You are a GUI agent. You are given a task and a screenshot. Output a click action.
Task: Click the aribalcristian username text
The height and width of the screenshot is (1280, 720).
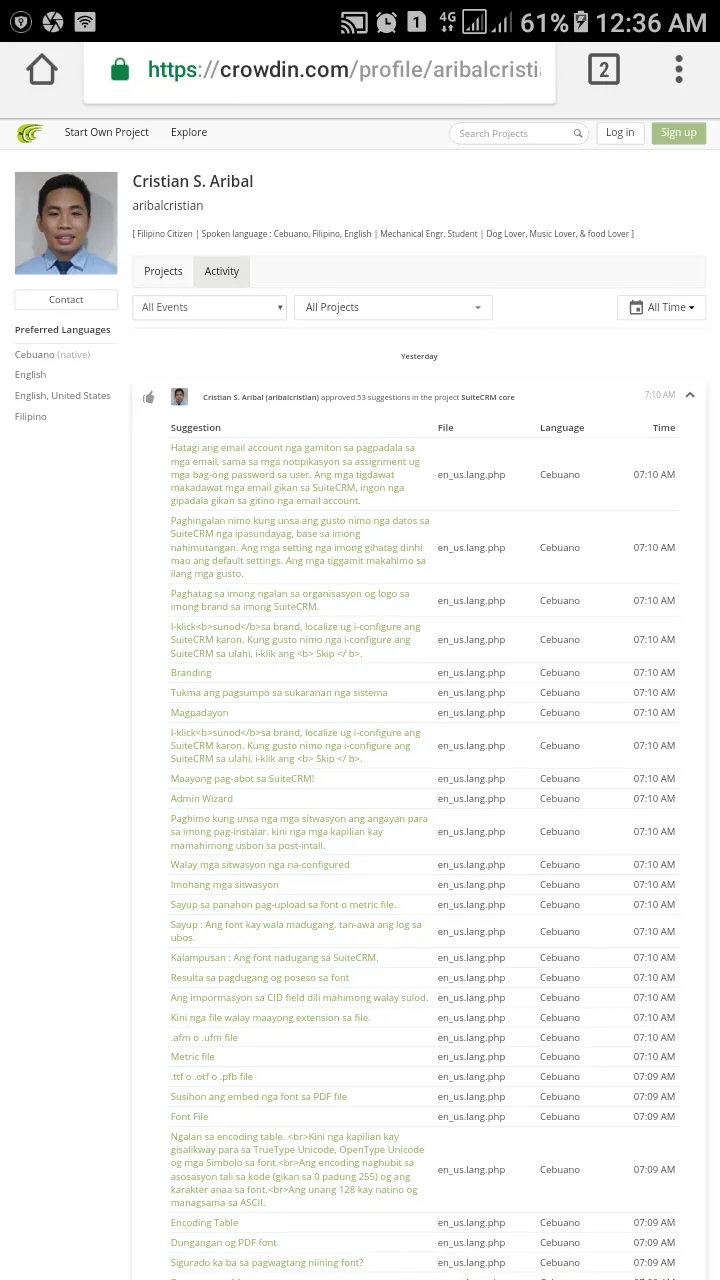pos(167,205)
